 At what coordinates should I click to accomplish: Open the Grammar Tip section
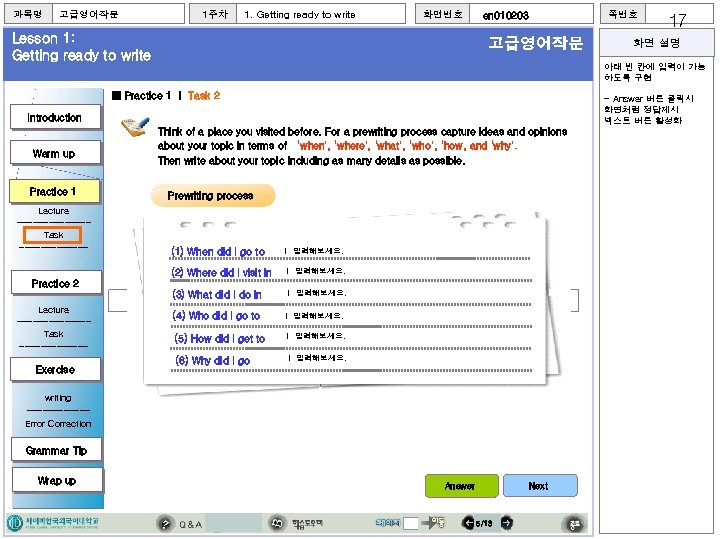[56, 450]
